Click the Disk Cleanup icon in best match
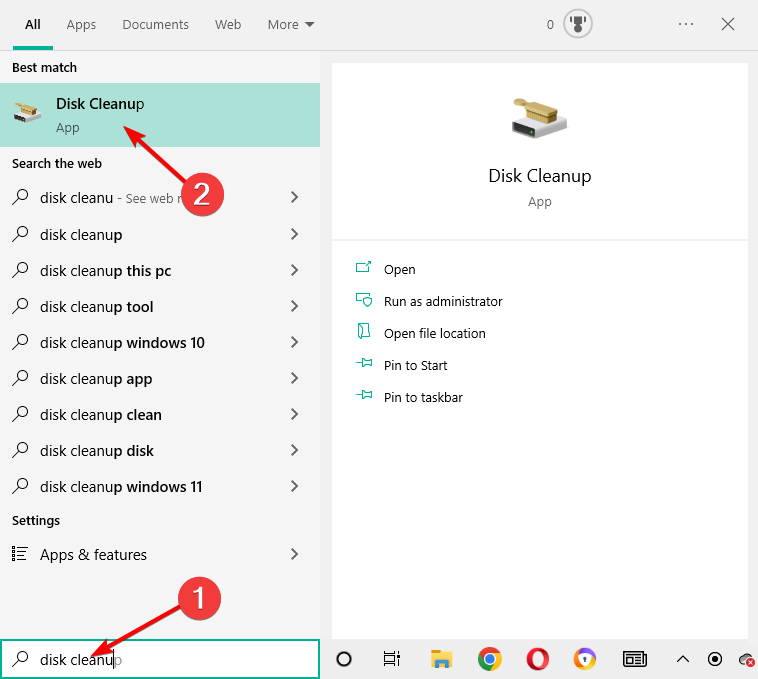This screenshot has height=679, width=758. click(x=27, y=113)
